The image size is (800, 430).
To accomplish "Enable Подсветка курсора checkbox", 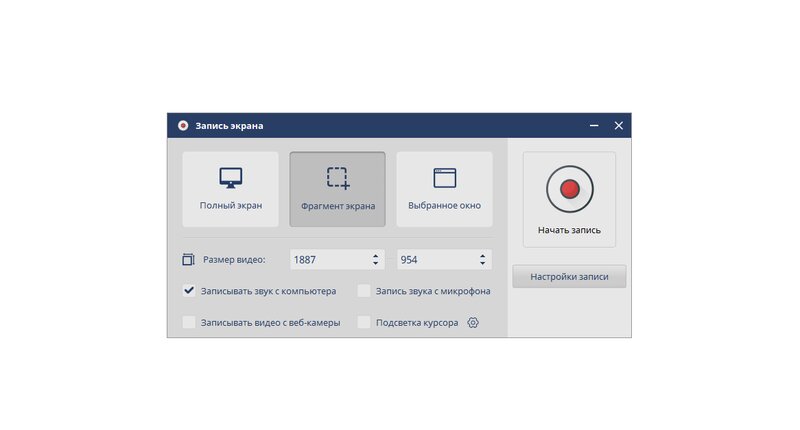I will 364,322.
